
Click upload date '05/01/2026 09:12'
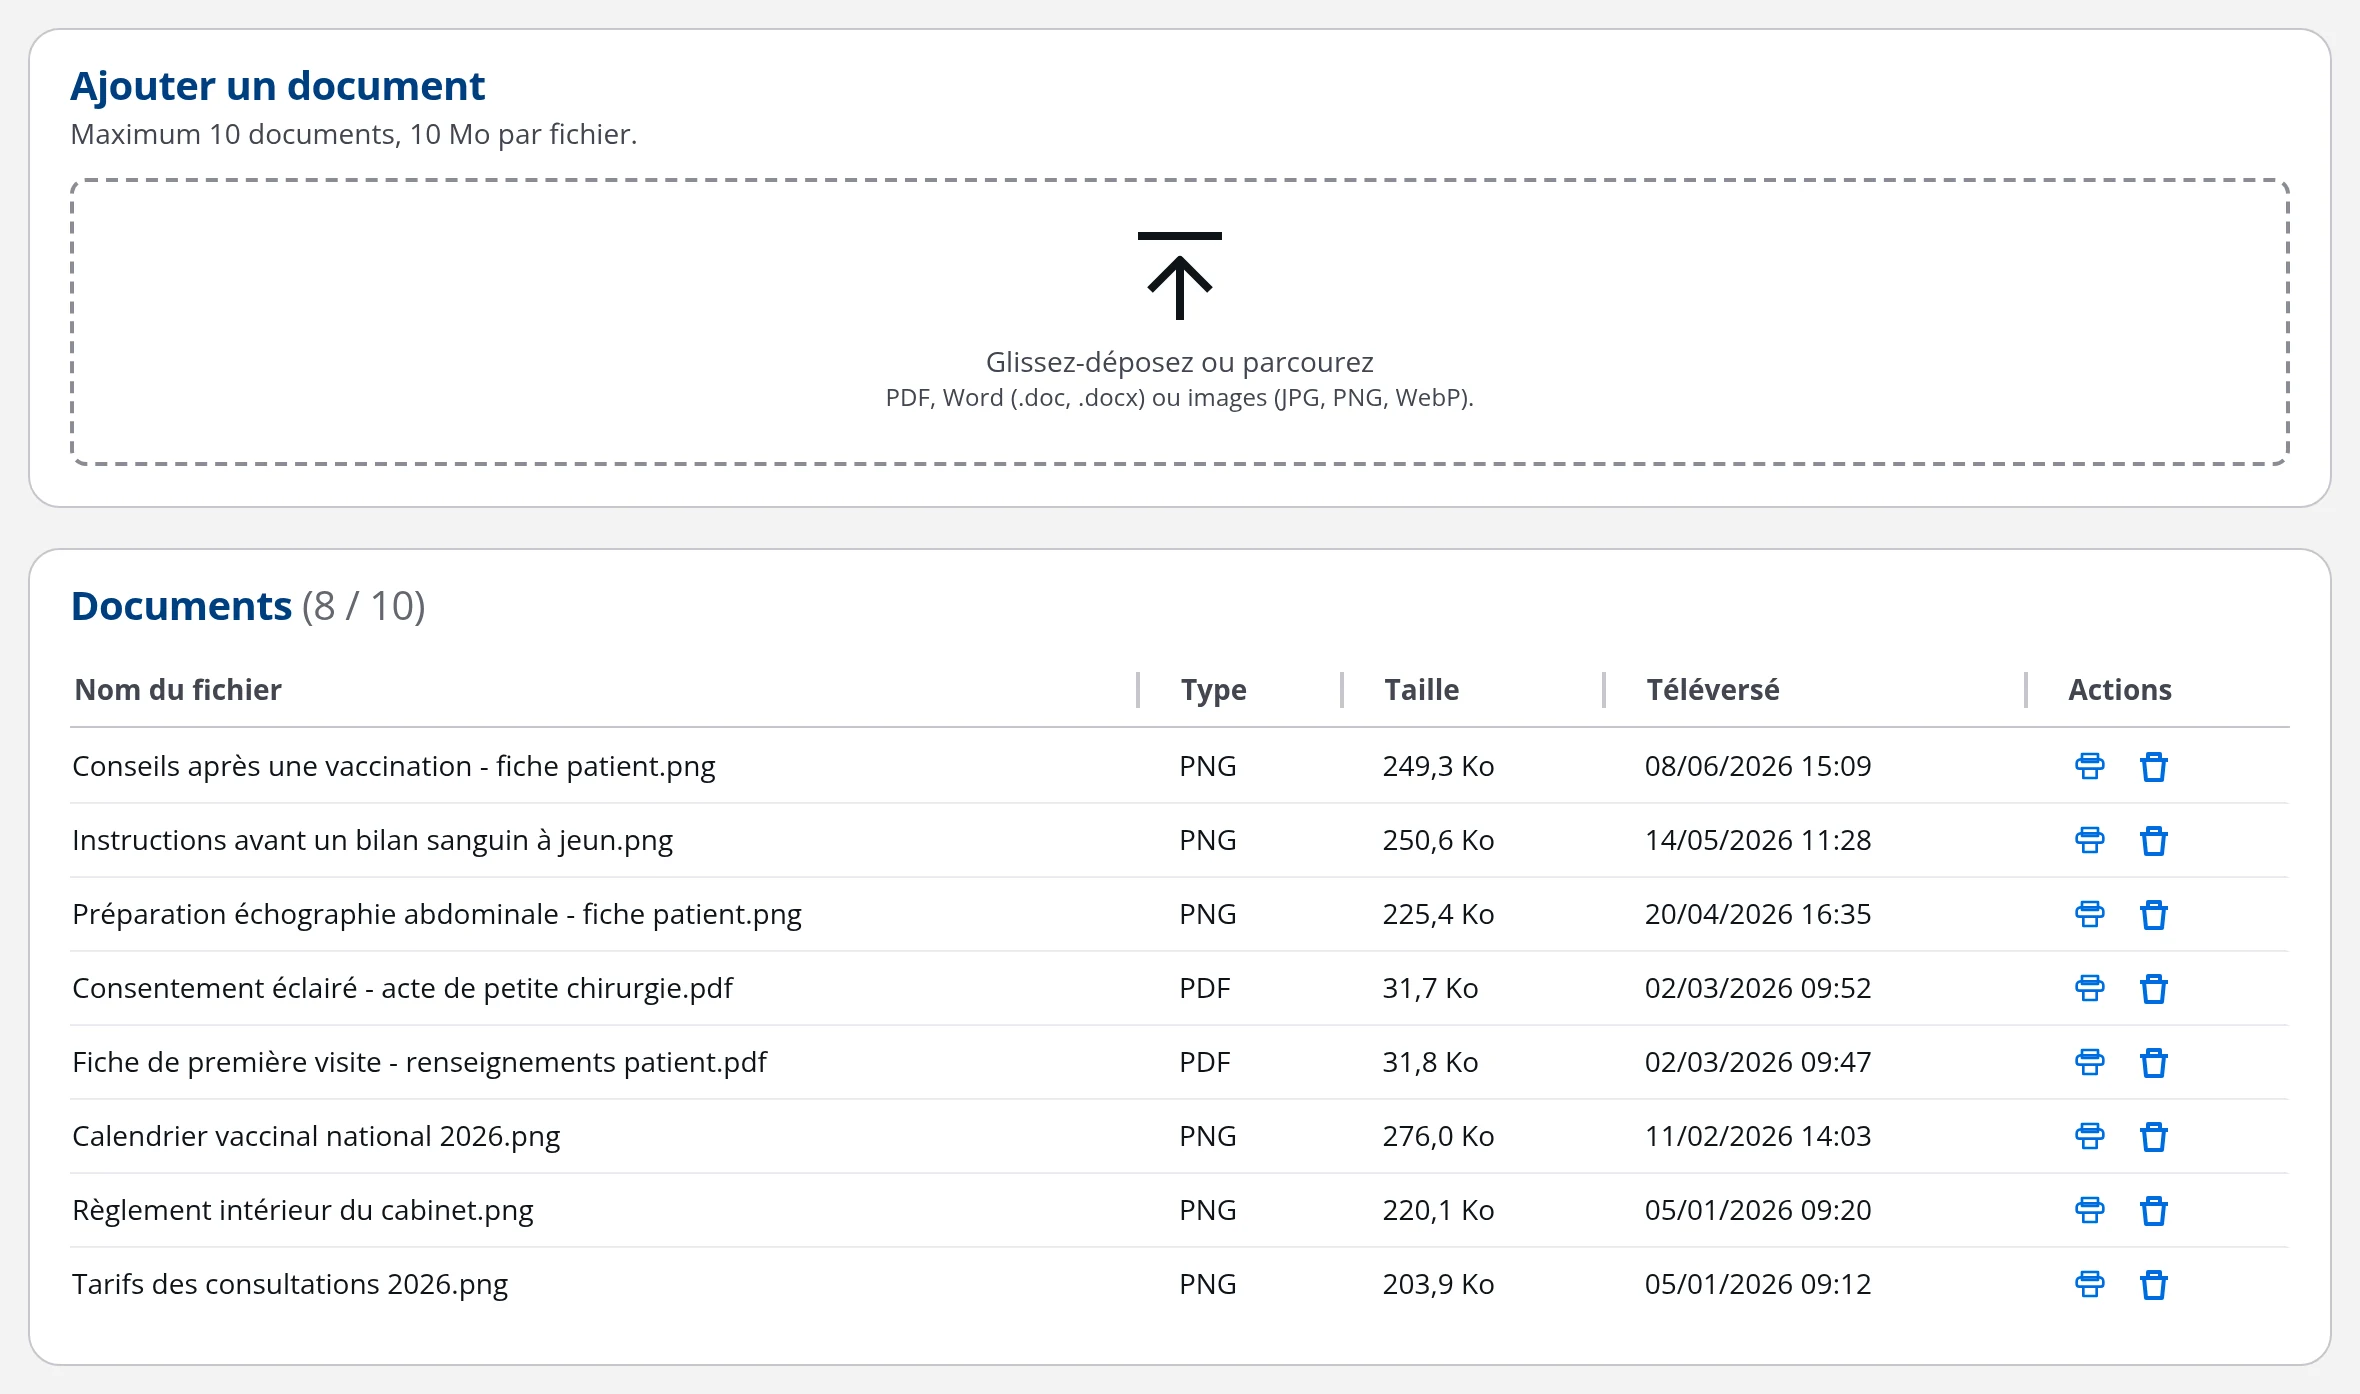[1758, 1284]
